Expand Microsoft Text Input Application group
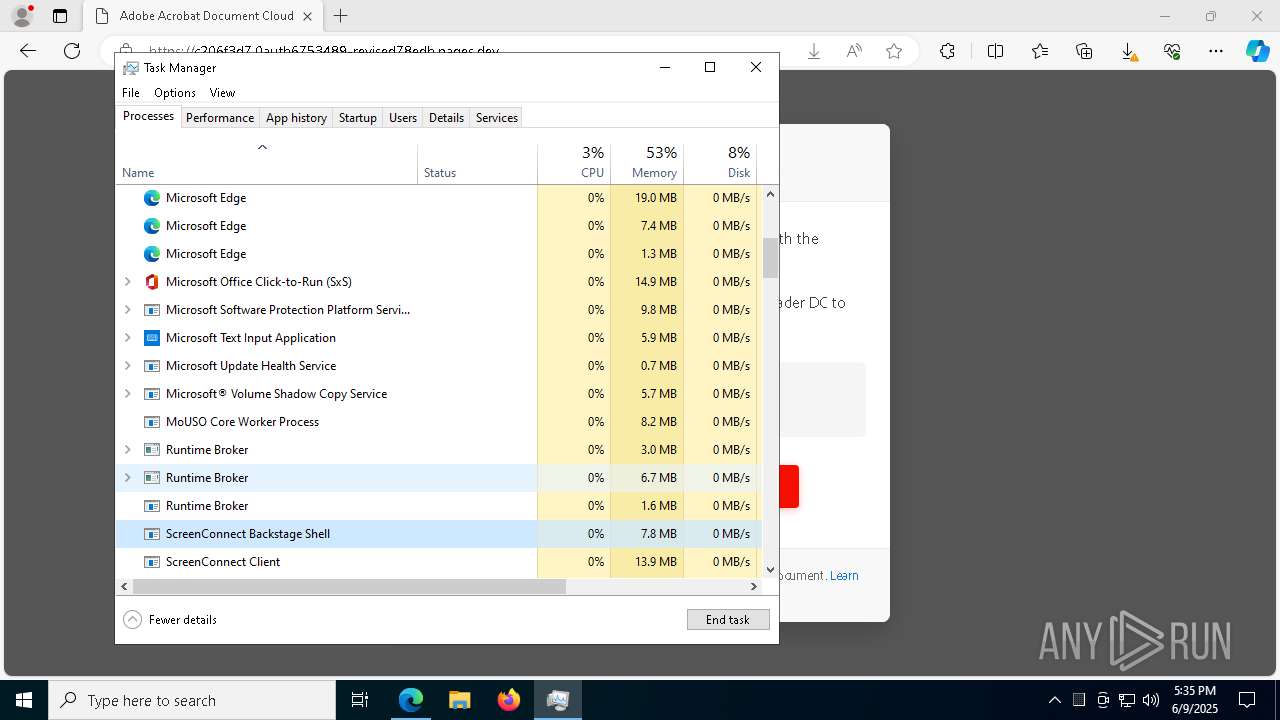The width and height of the screenshot is (1280, 720). tap(127, 338)
